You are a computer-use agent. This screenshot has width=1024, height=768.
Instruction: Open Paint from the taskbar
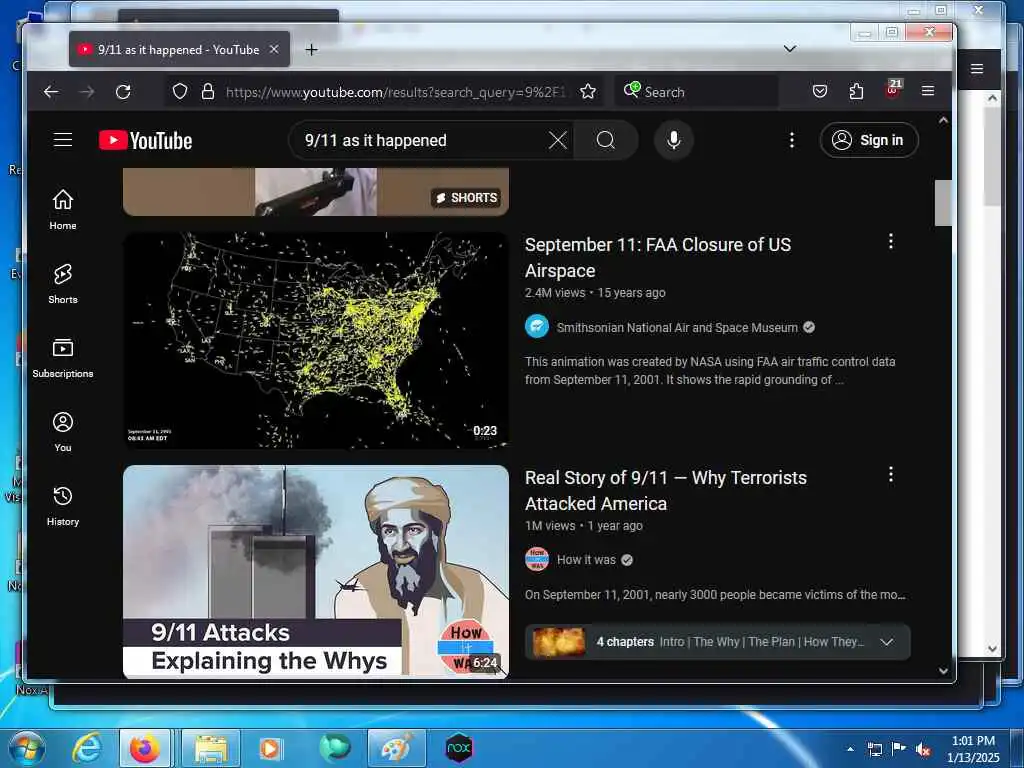396,748
